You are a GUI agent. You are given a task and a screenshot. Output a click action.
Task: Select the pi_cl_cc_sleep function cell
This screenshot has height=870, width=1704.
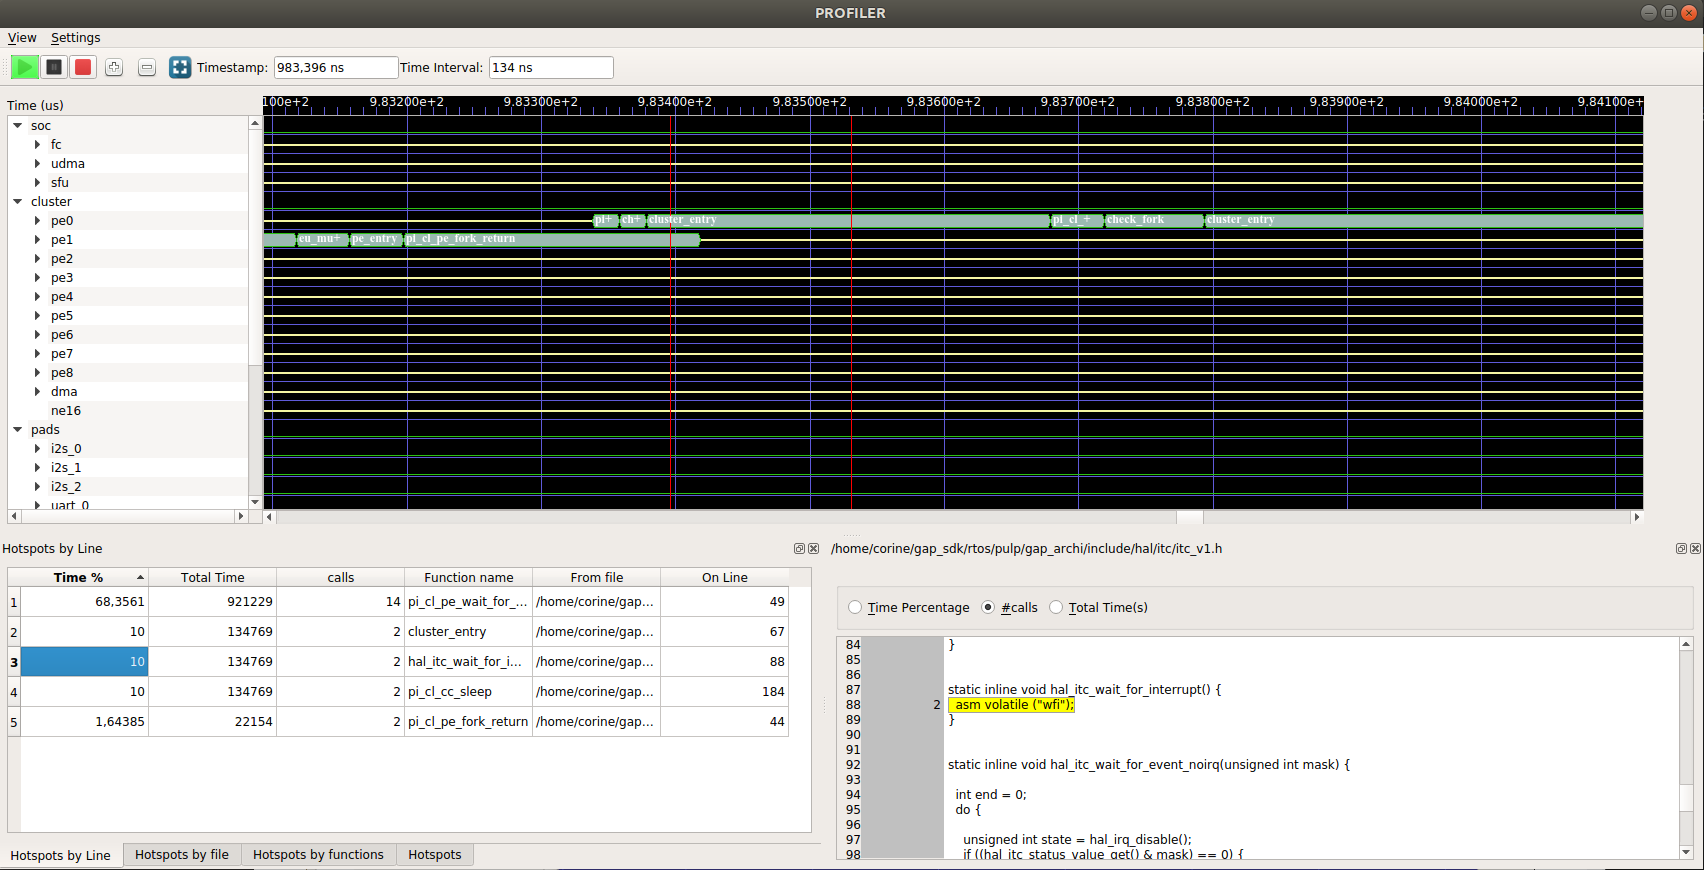pyautogui.click(x=468, y=691)
